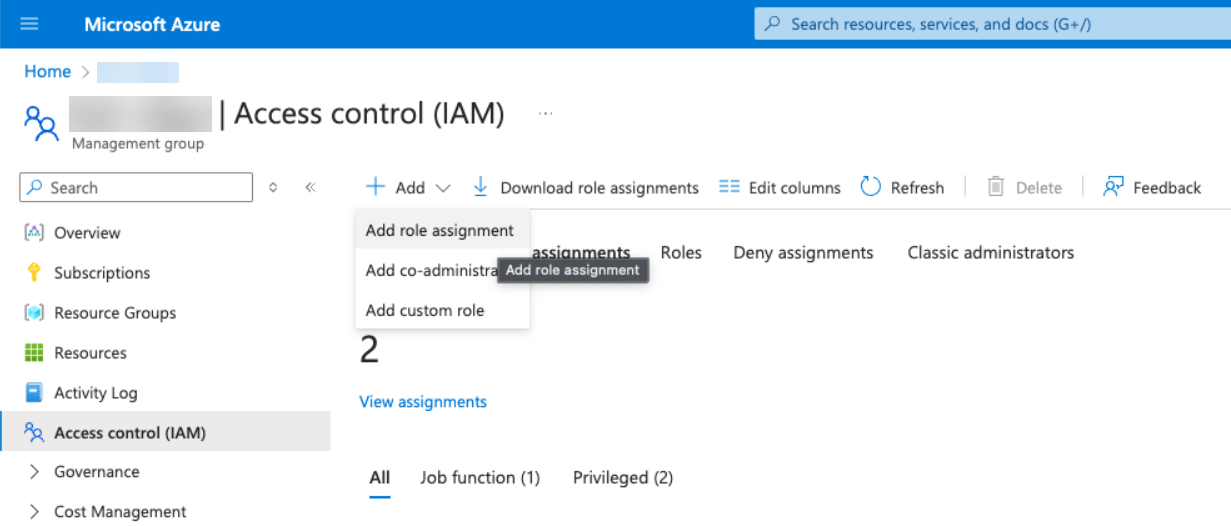Viewport: 1231px width, 526px height.
Task: Open the Cost Management sidebar label
Action: tap(120, 512)
